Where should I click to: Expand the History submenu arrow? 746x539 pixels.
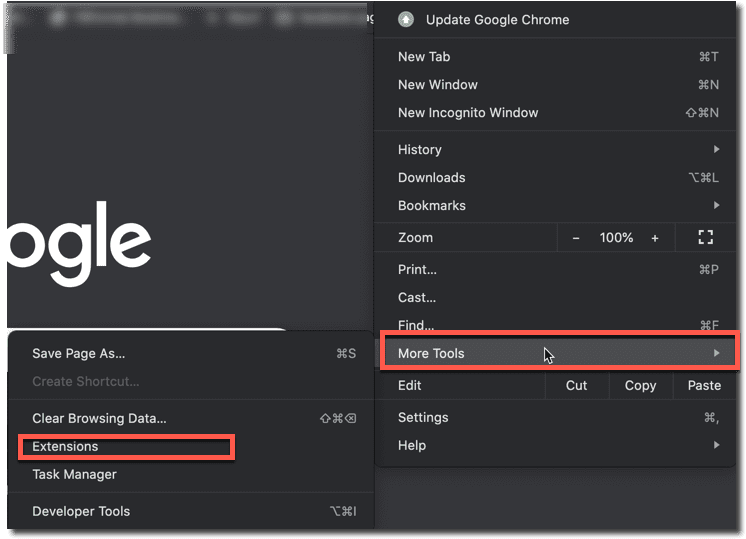pyautogui.click(x=716, y=149)
